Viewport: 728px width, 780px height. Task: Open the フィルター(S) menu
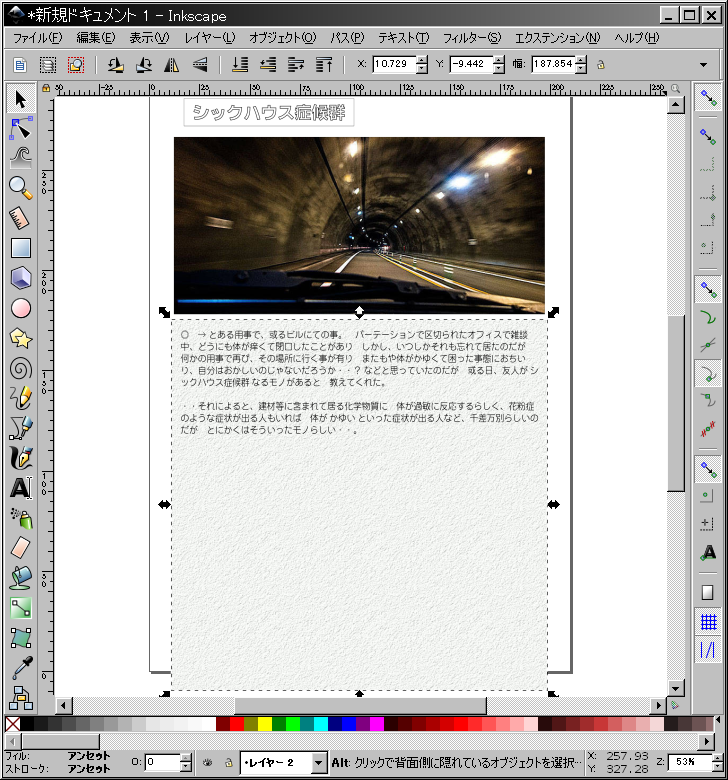point(472,38)
